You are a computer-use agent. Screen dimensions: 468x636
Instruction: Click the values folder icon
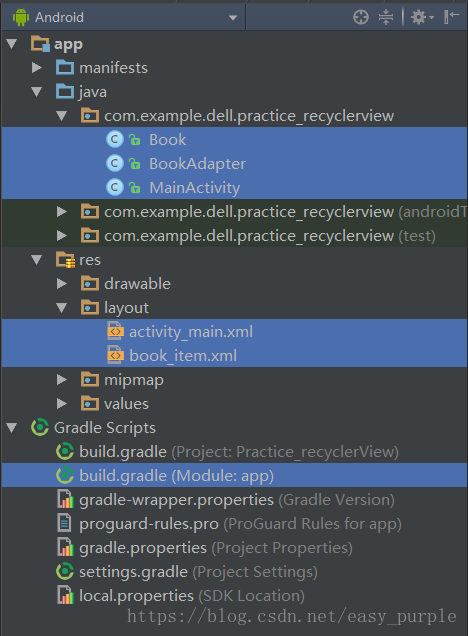(x=90, y=404)
